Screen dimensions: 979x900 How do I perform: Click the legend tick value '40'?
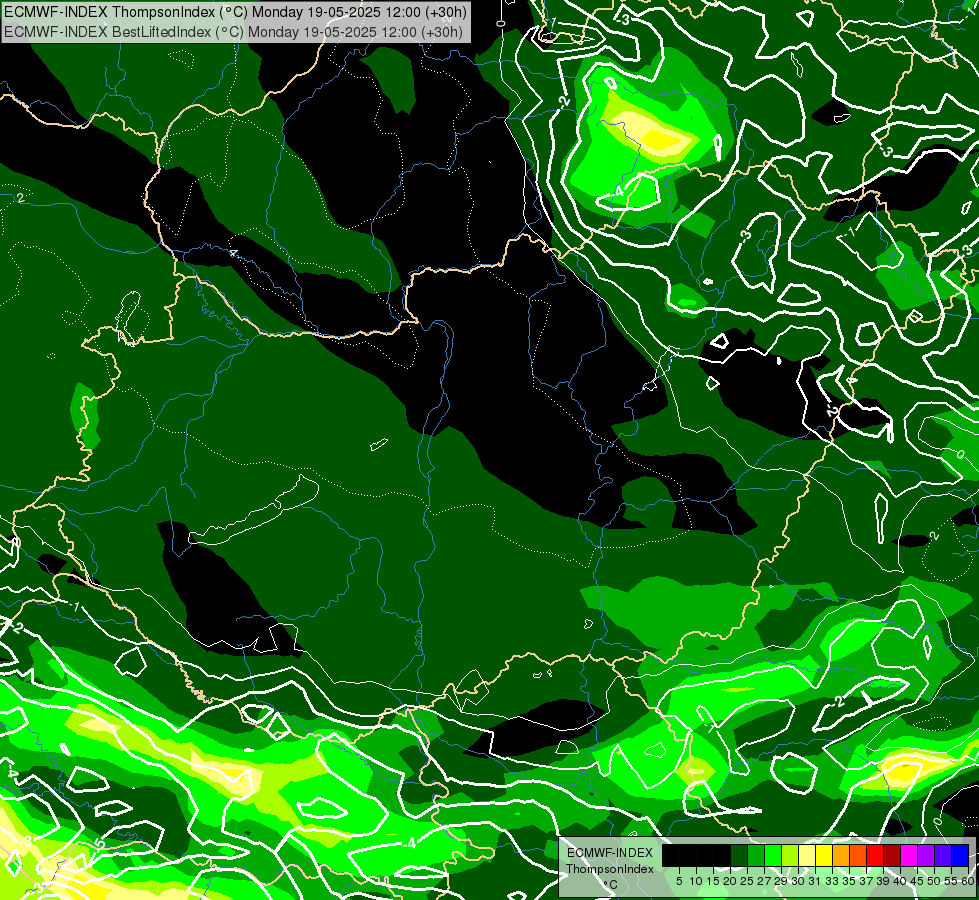click(899, 881)
